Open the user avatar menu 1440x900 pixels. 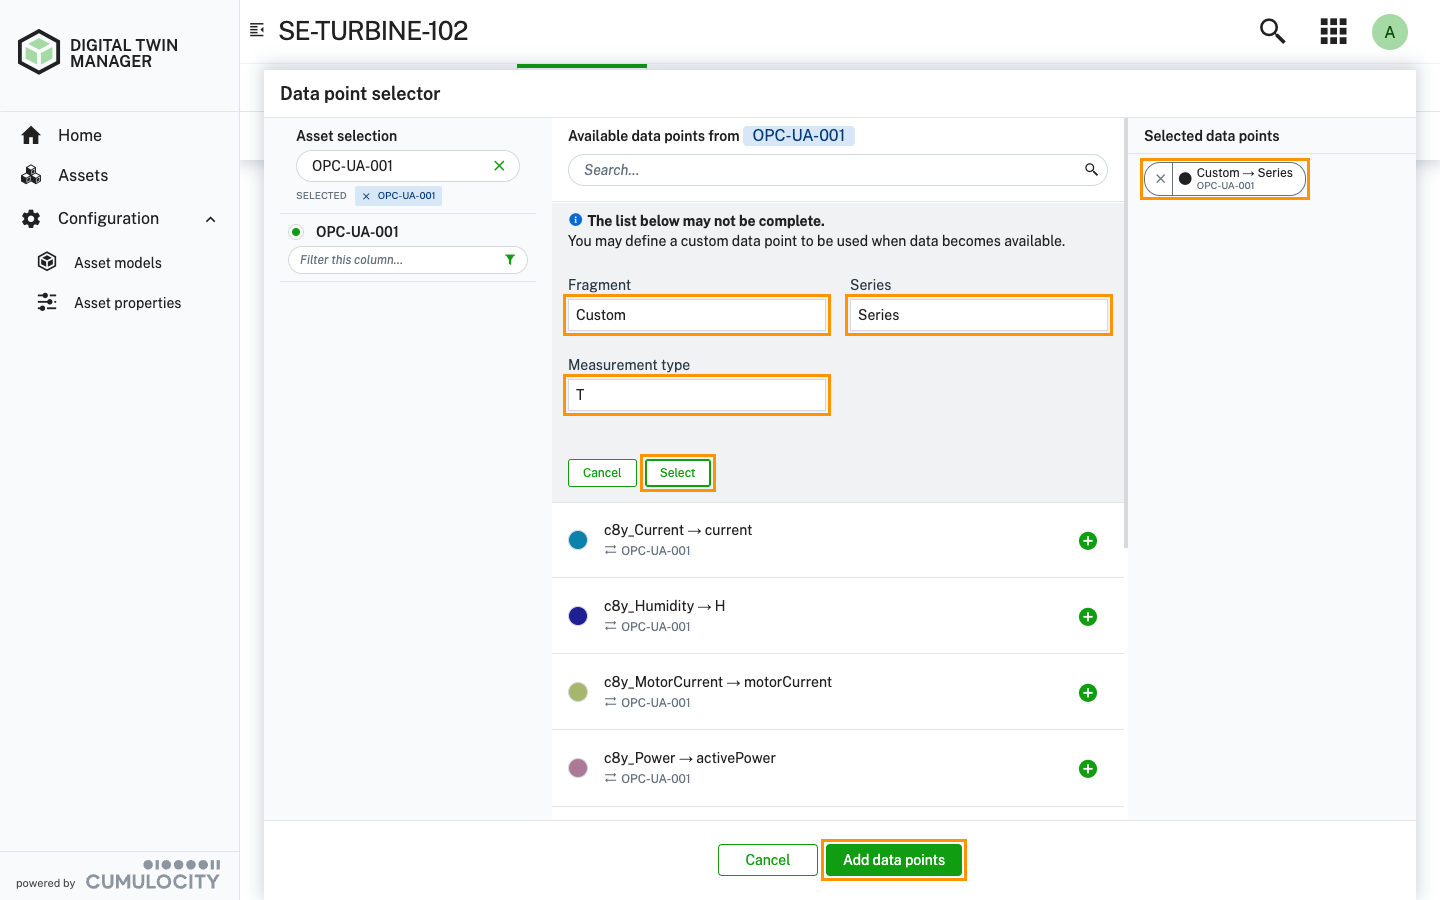(x=1390, y=31)
